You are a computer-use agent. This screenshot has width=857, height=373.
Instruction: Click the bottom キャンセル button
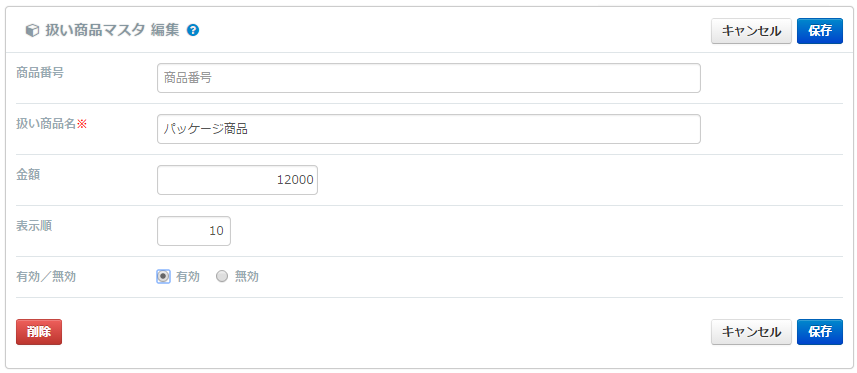point(751,332)
